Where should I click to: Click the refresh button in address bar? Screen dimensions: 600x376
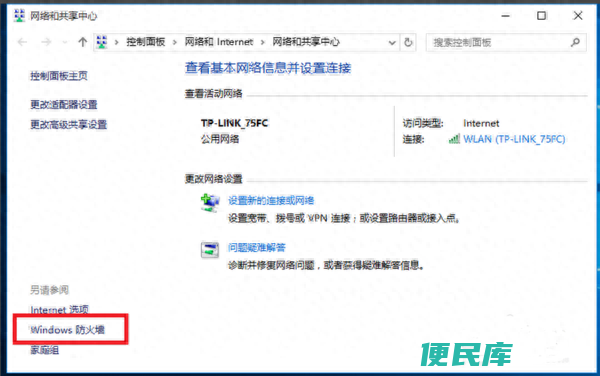[x=408, y=42]
